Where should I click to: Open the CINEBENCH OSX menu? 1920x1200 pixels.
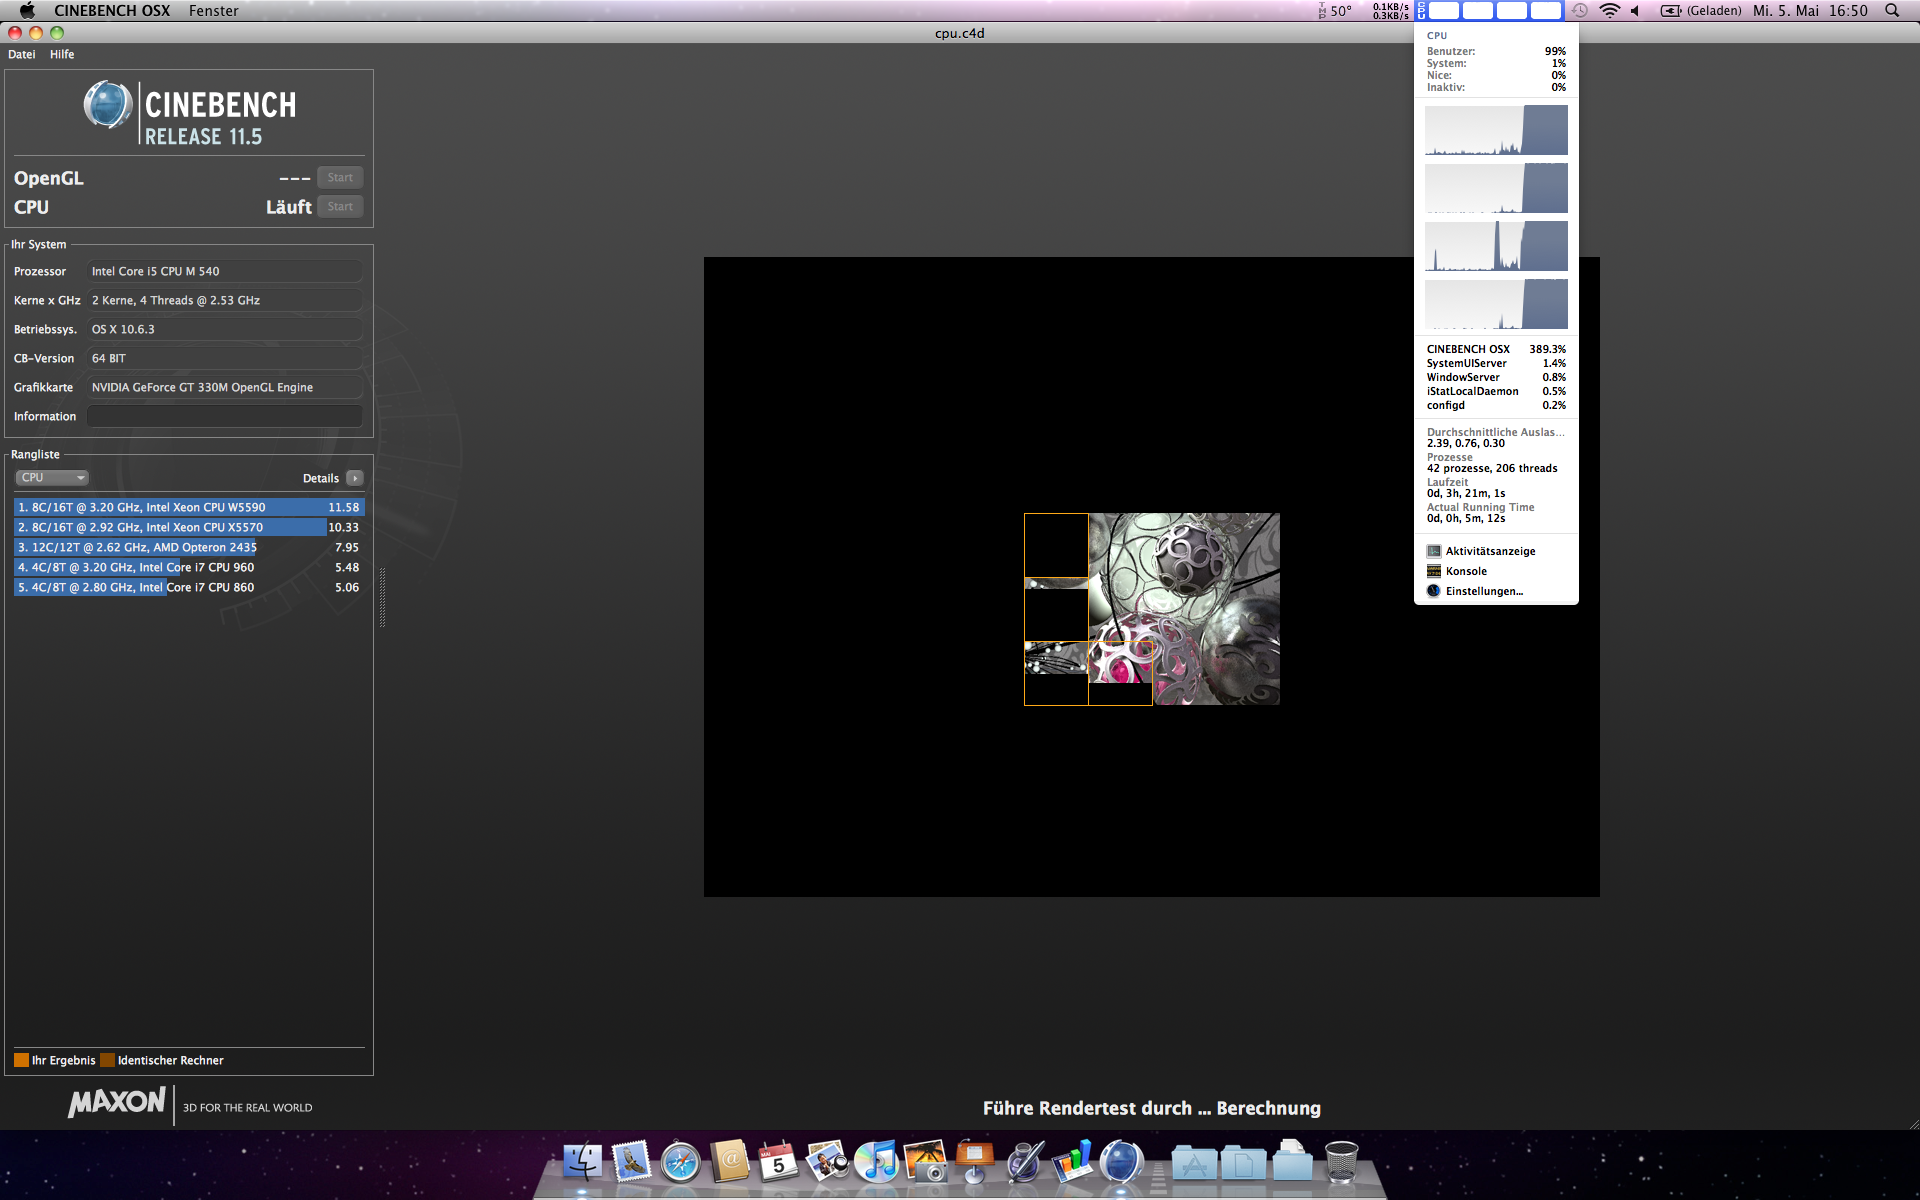[x=112, y=11]
